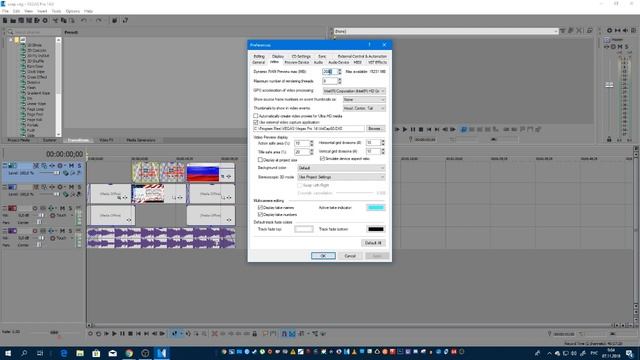The image size is (640, 360).
Task: Enable automatically create video proxies checkbox
Action: coord(256,116)
